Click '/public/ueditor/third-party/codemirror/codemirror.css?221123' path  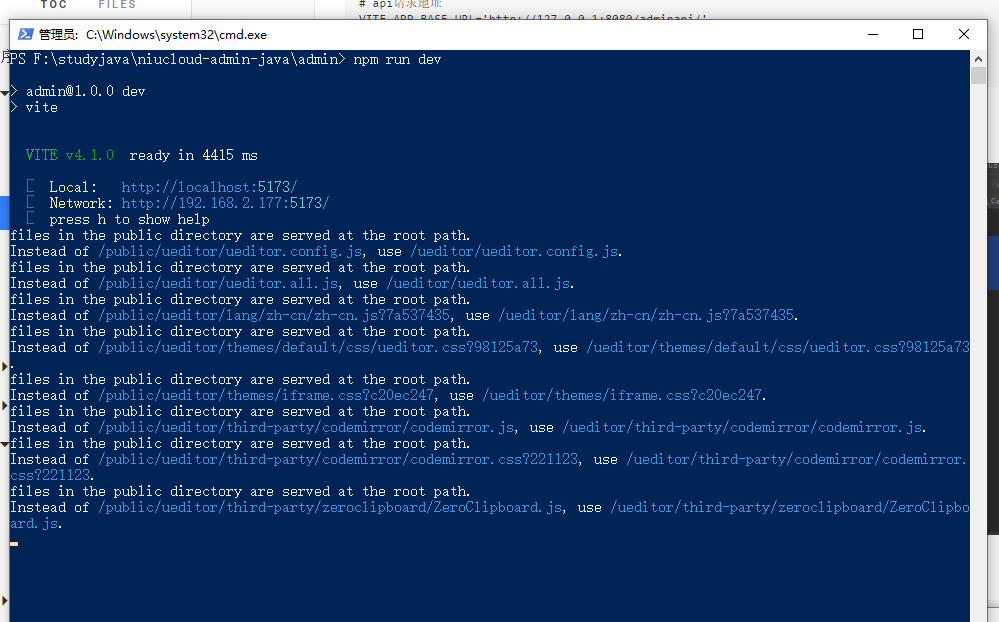pos(338,459)
